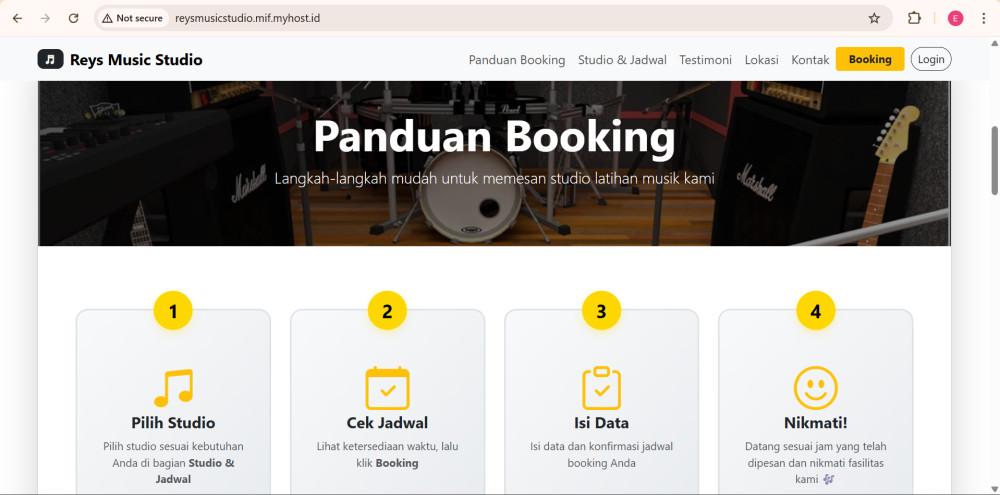Click the Not secure site info chip
1000x495 pixels.
pos(133,18)
